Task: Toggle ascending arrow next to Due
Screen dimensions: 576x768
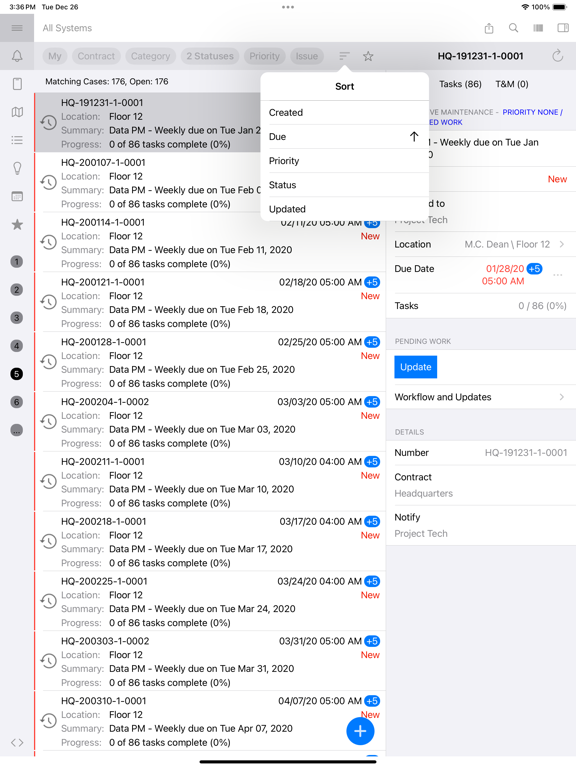Action: click(x=414, y=137)
